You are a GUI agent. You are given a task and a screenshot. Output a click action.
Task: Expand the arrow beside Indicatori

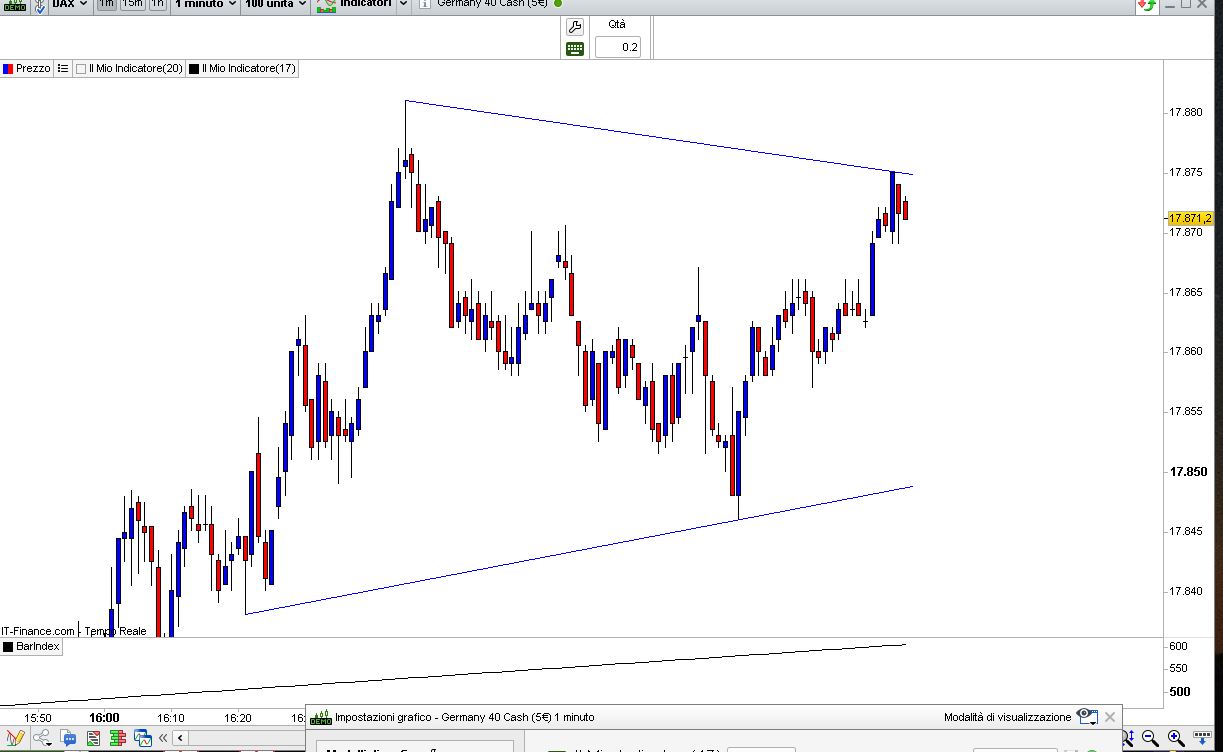point(403,5)
